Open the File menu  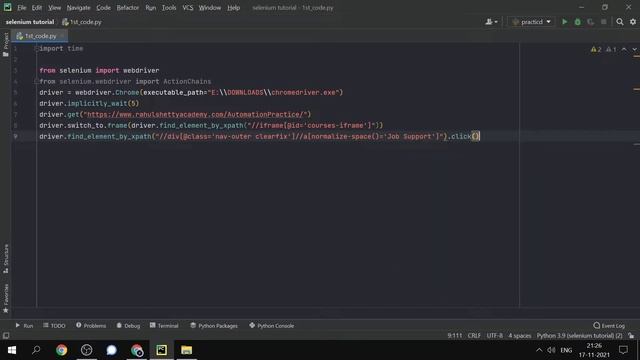22,8
